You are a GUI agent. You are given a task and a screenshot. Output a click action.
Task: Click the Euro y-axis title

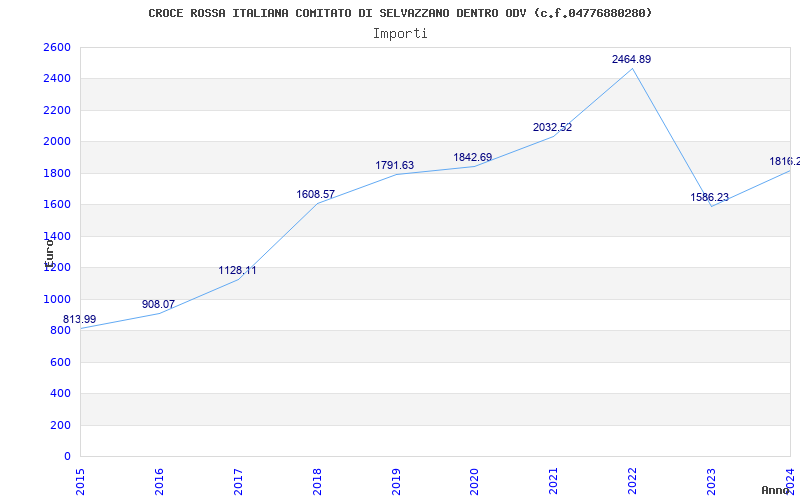pyautogui.click(x=49, y=253)
